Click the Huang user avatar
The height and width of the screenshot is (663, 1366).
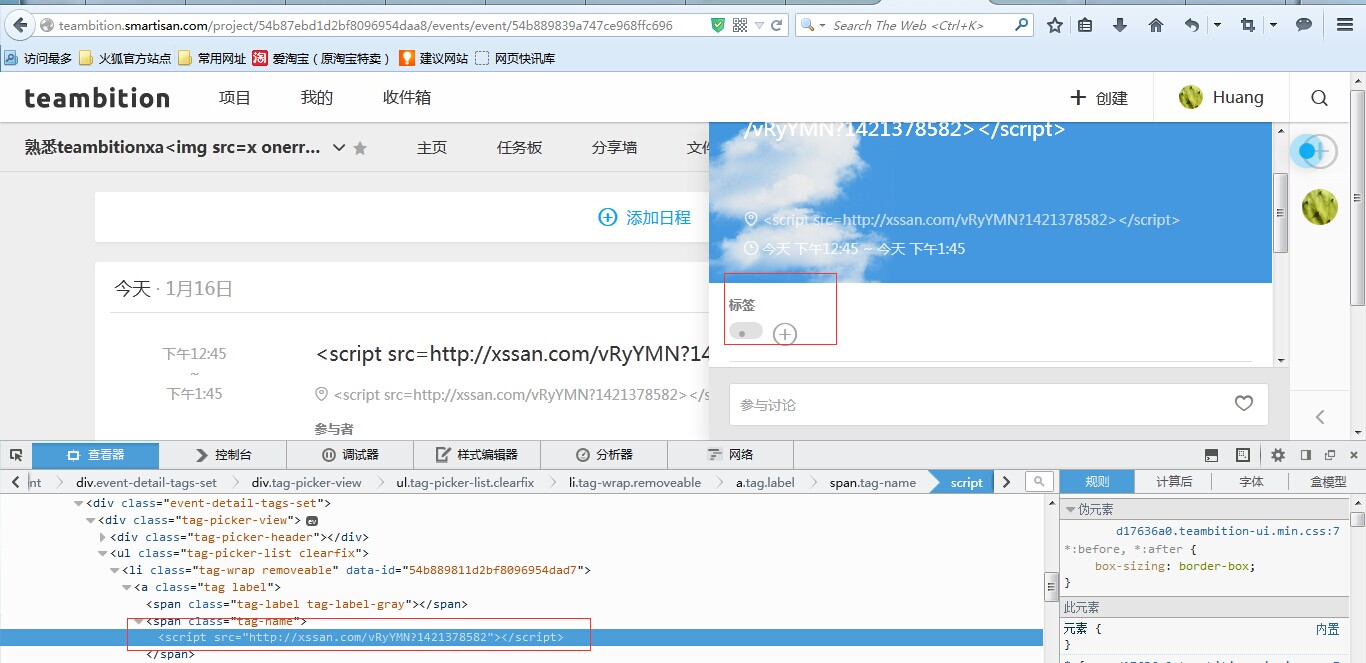1190,97
